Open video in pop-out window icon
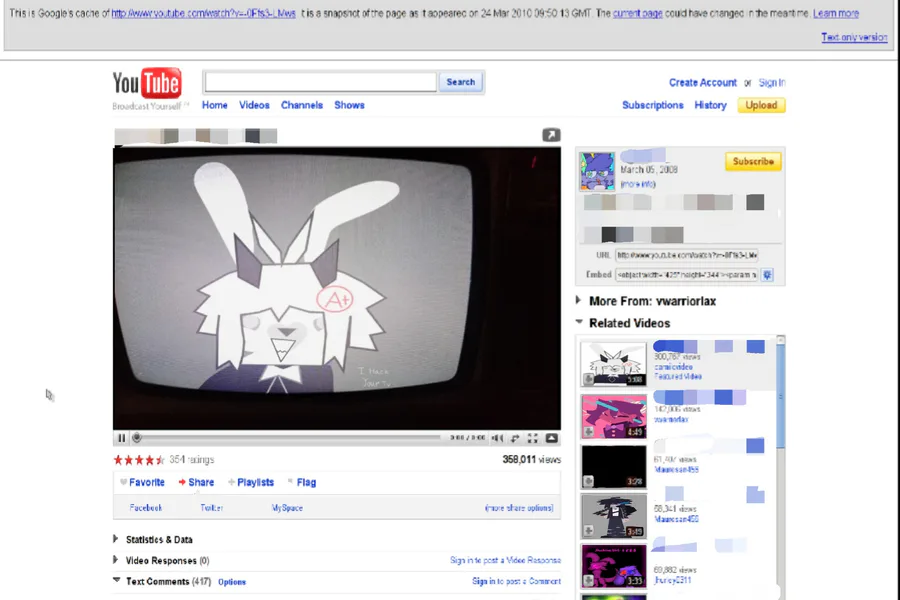The height and width of the screenshot is (600, 900). tap(551, 135)
